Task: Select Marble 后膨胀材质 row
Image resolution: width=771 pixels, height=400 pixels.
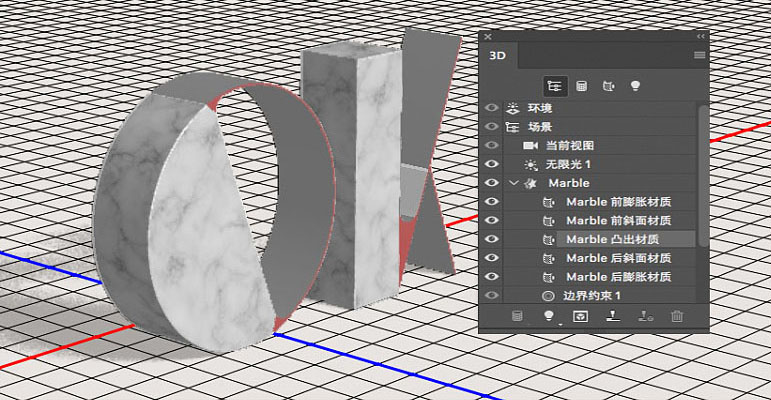Action: click(x=599, y=277)
